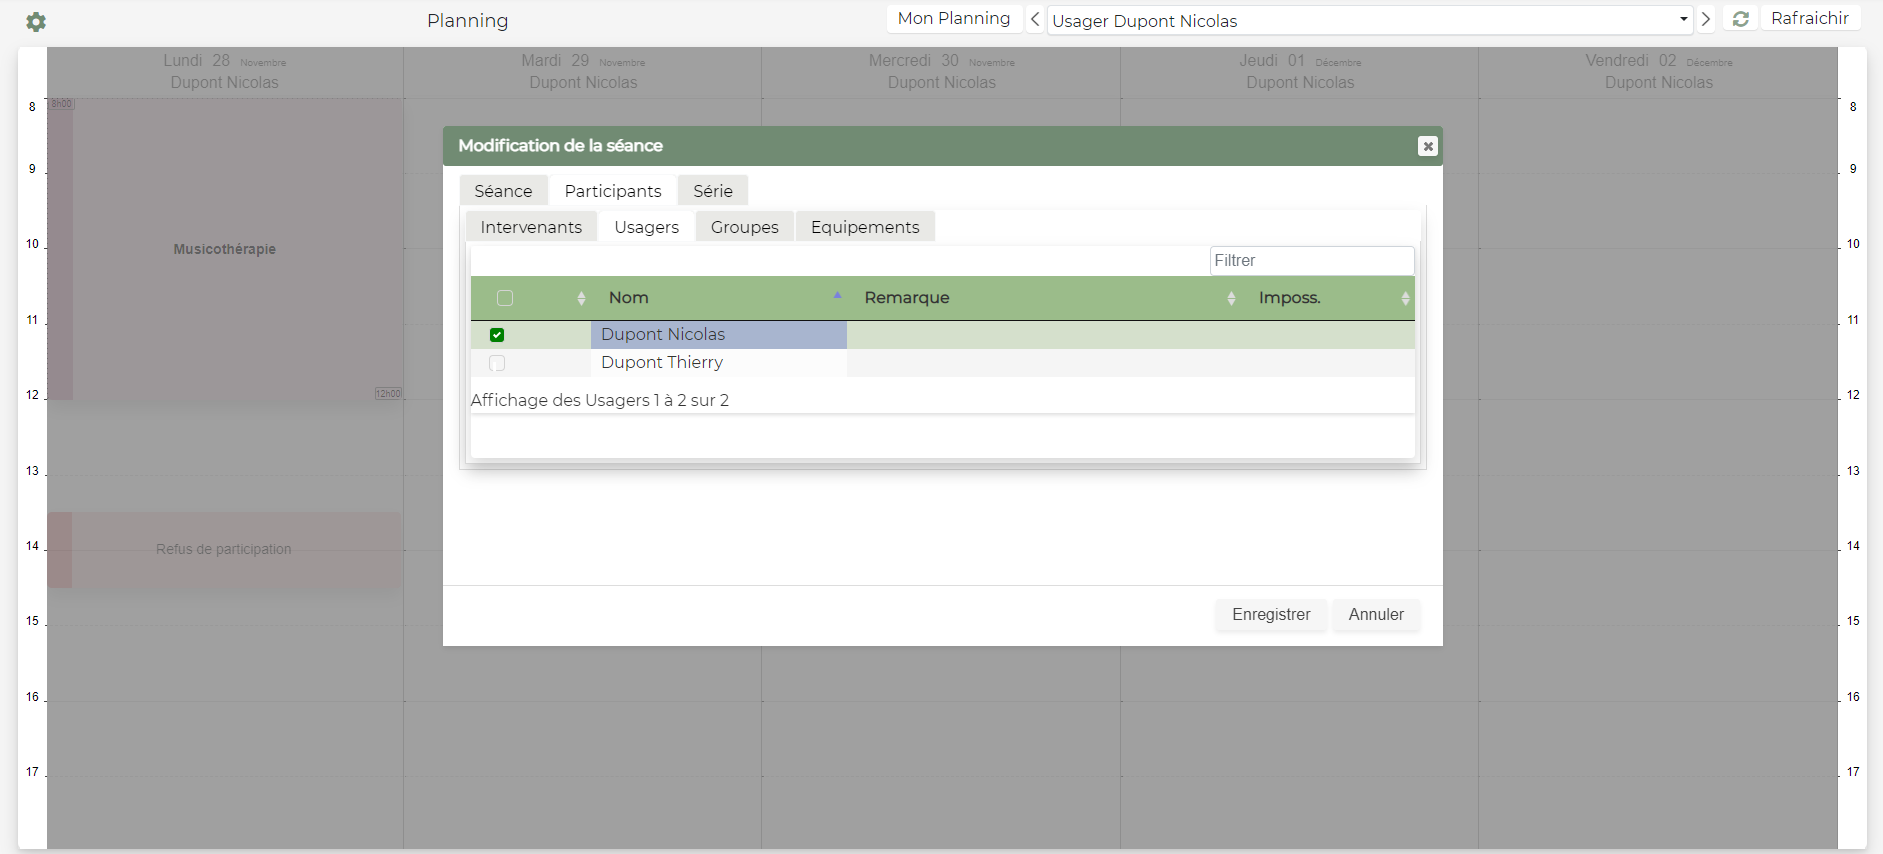The width and height of the screenshot is (1883, 854).
Task: Uncheck the Dupont Nicolas checkbox
Action: coord(497,335)
